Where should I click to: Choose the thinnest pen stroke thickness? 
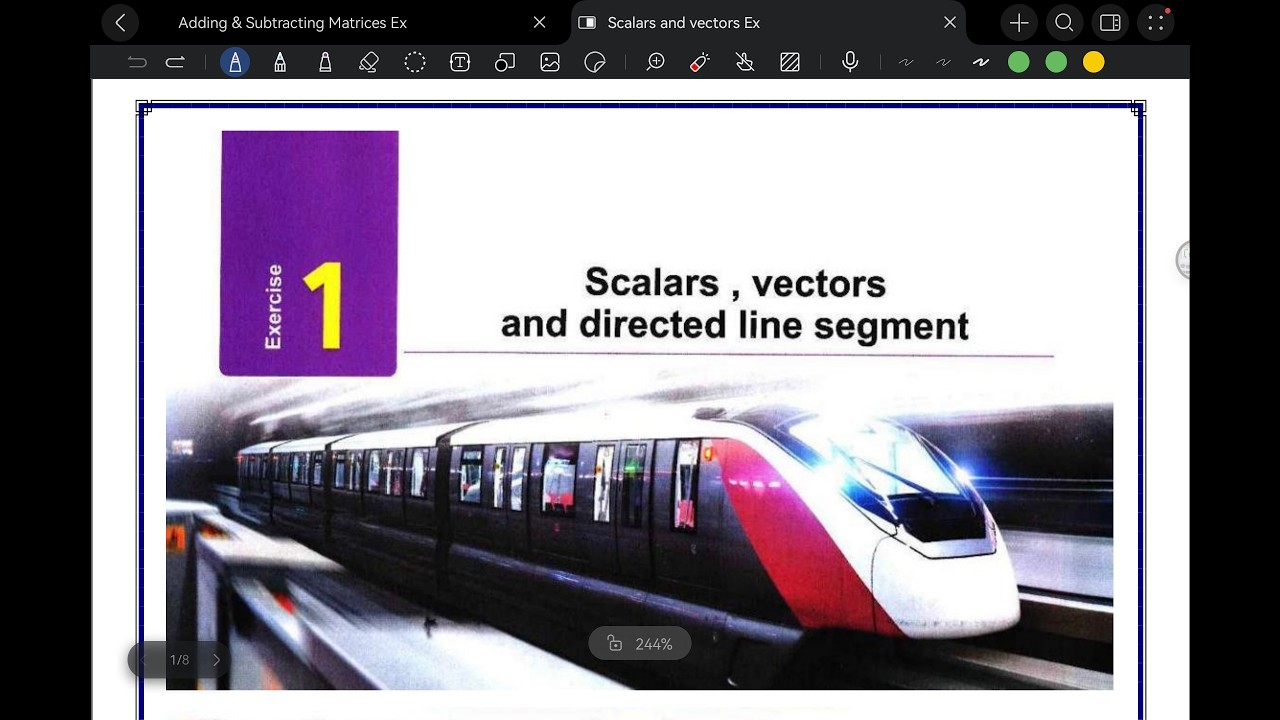(906, 62)
